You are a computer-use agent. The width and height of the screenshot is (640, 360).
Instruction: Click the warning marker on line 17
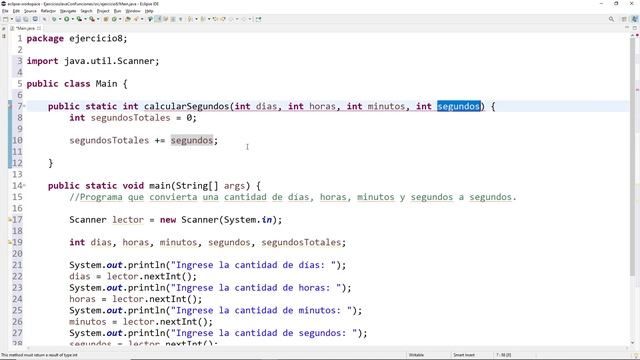point(10,220)
